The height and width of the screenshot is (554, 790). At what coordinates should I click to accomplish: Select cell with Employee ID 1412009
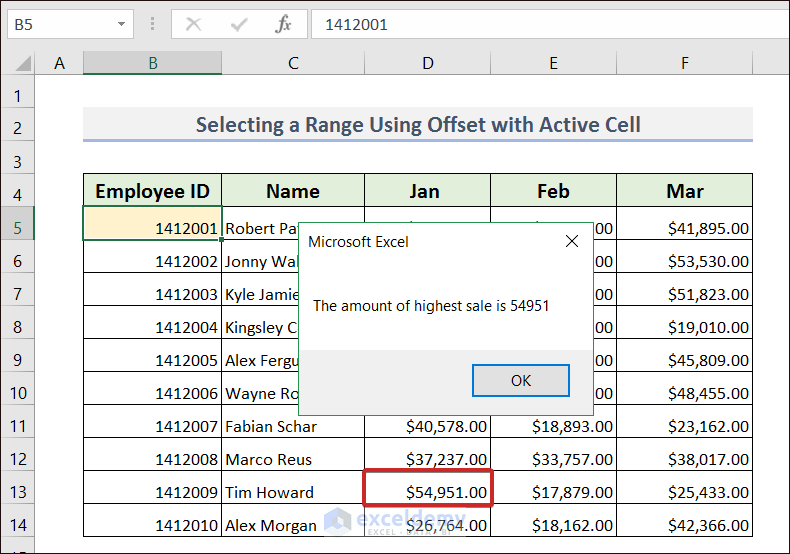click(153, 488)
